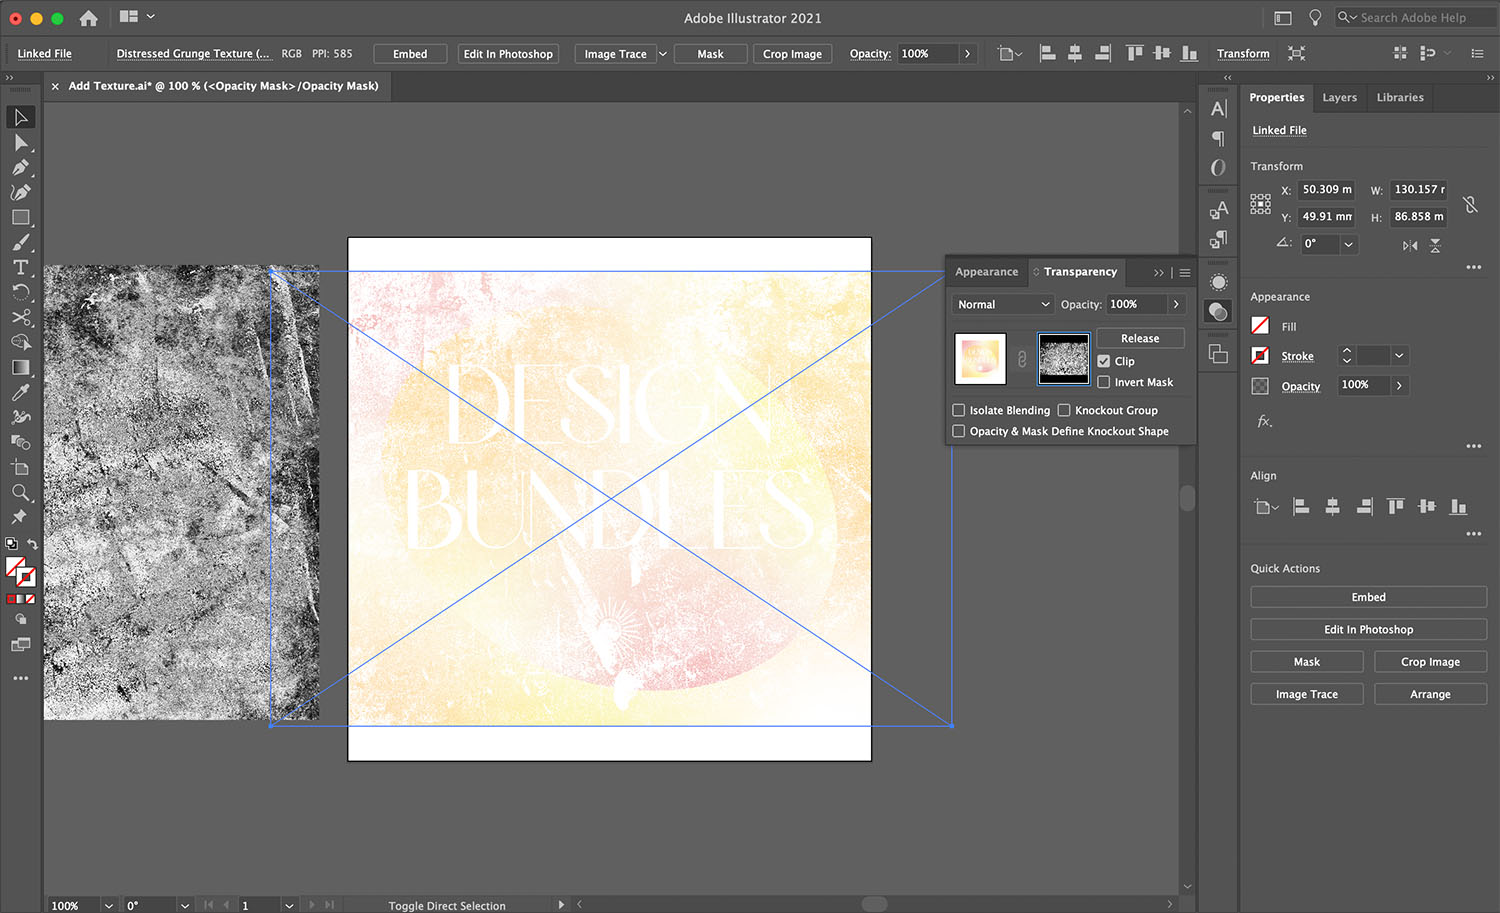Select the Rotate tool
Image resolution: width=1500 pixels, height=913 pixels.
[20, 292]
